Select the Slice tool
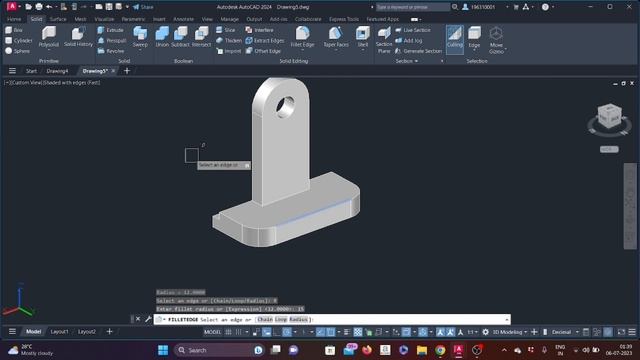This screenshot has width=640, height=360. point(226,30)
